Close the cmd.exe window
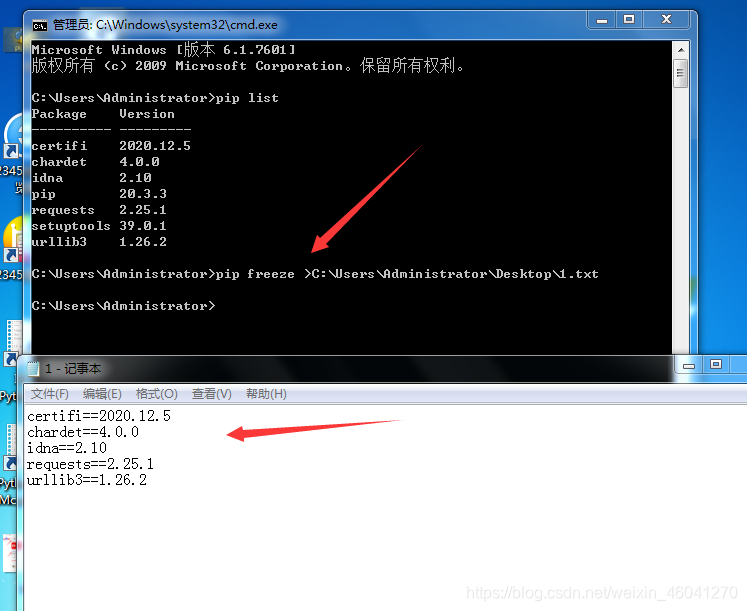Image resolution: width=747 pixels, height=611 pixels. [666, 20]
